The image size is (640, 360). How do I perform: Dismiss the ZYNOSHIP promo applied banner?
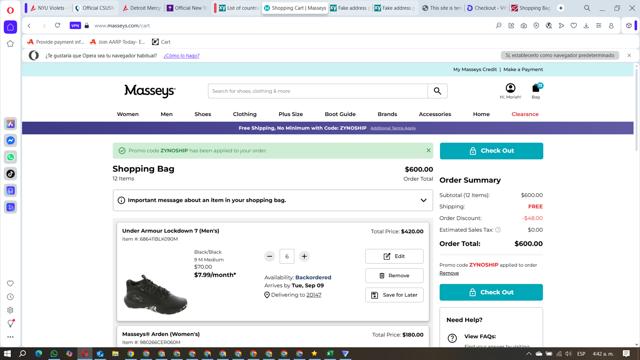point(428,150)
